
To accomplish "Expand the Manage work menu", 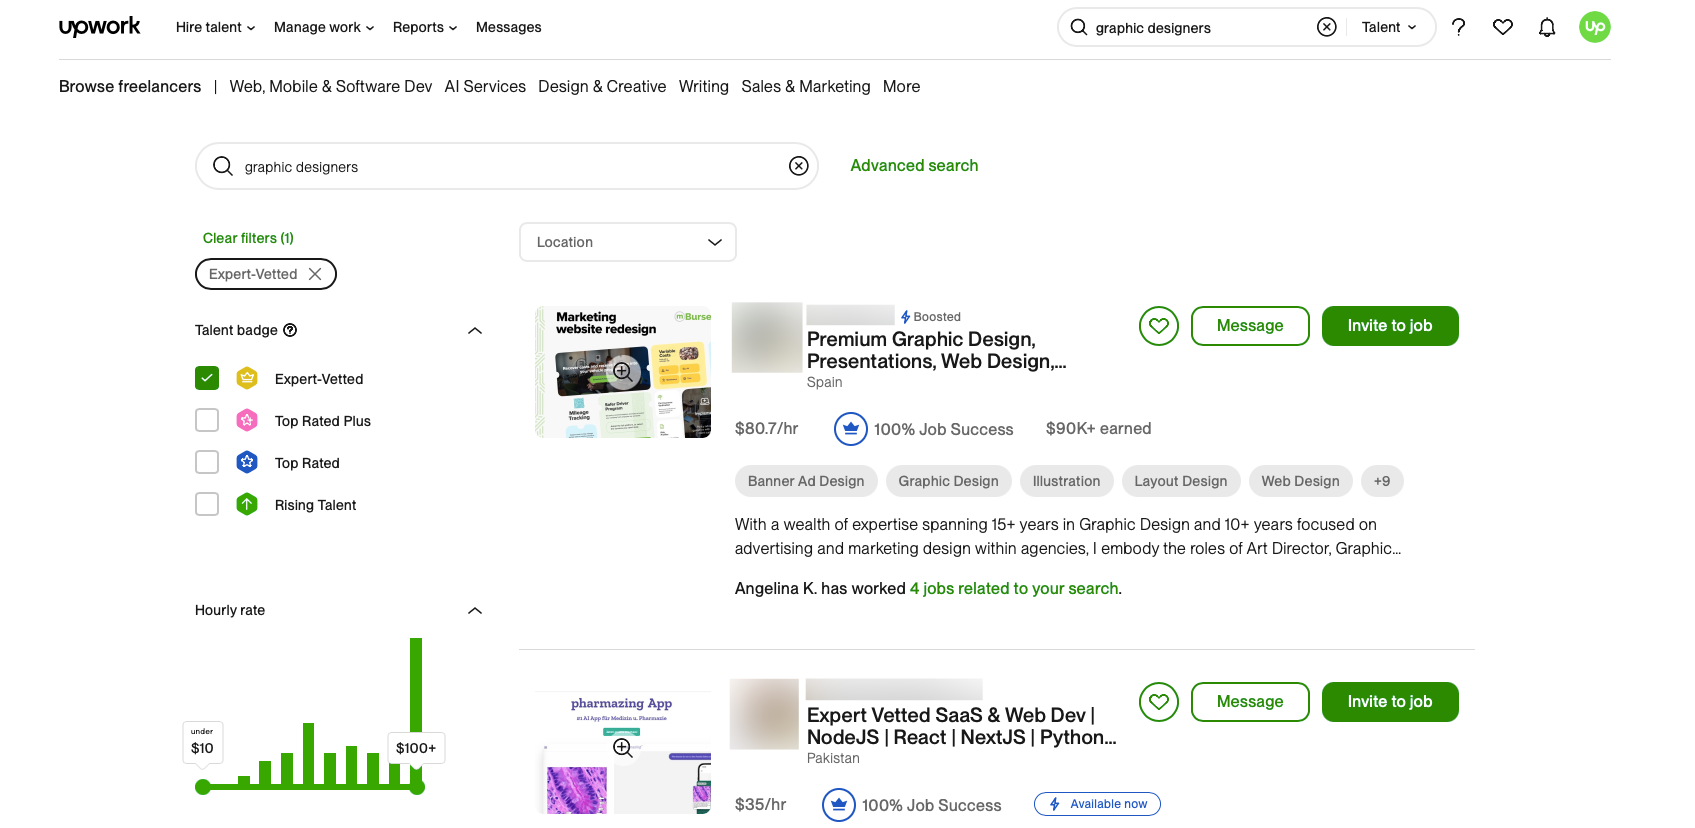I will tap(324, 27).
